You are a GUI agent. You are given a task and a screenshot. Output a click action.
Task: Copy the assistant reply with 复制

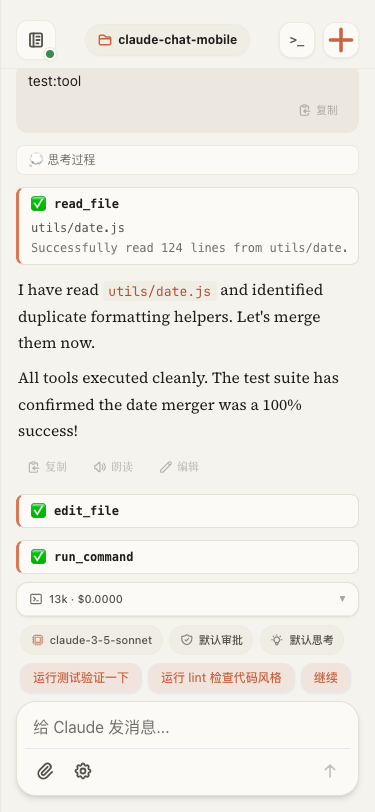click(x=47, y=467)
